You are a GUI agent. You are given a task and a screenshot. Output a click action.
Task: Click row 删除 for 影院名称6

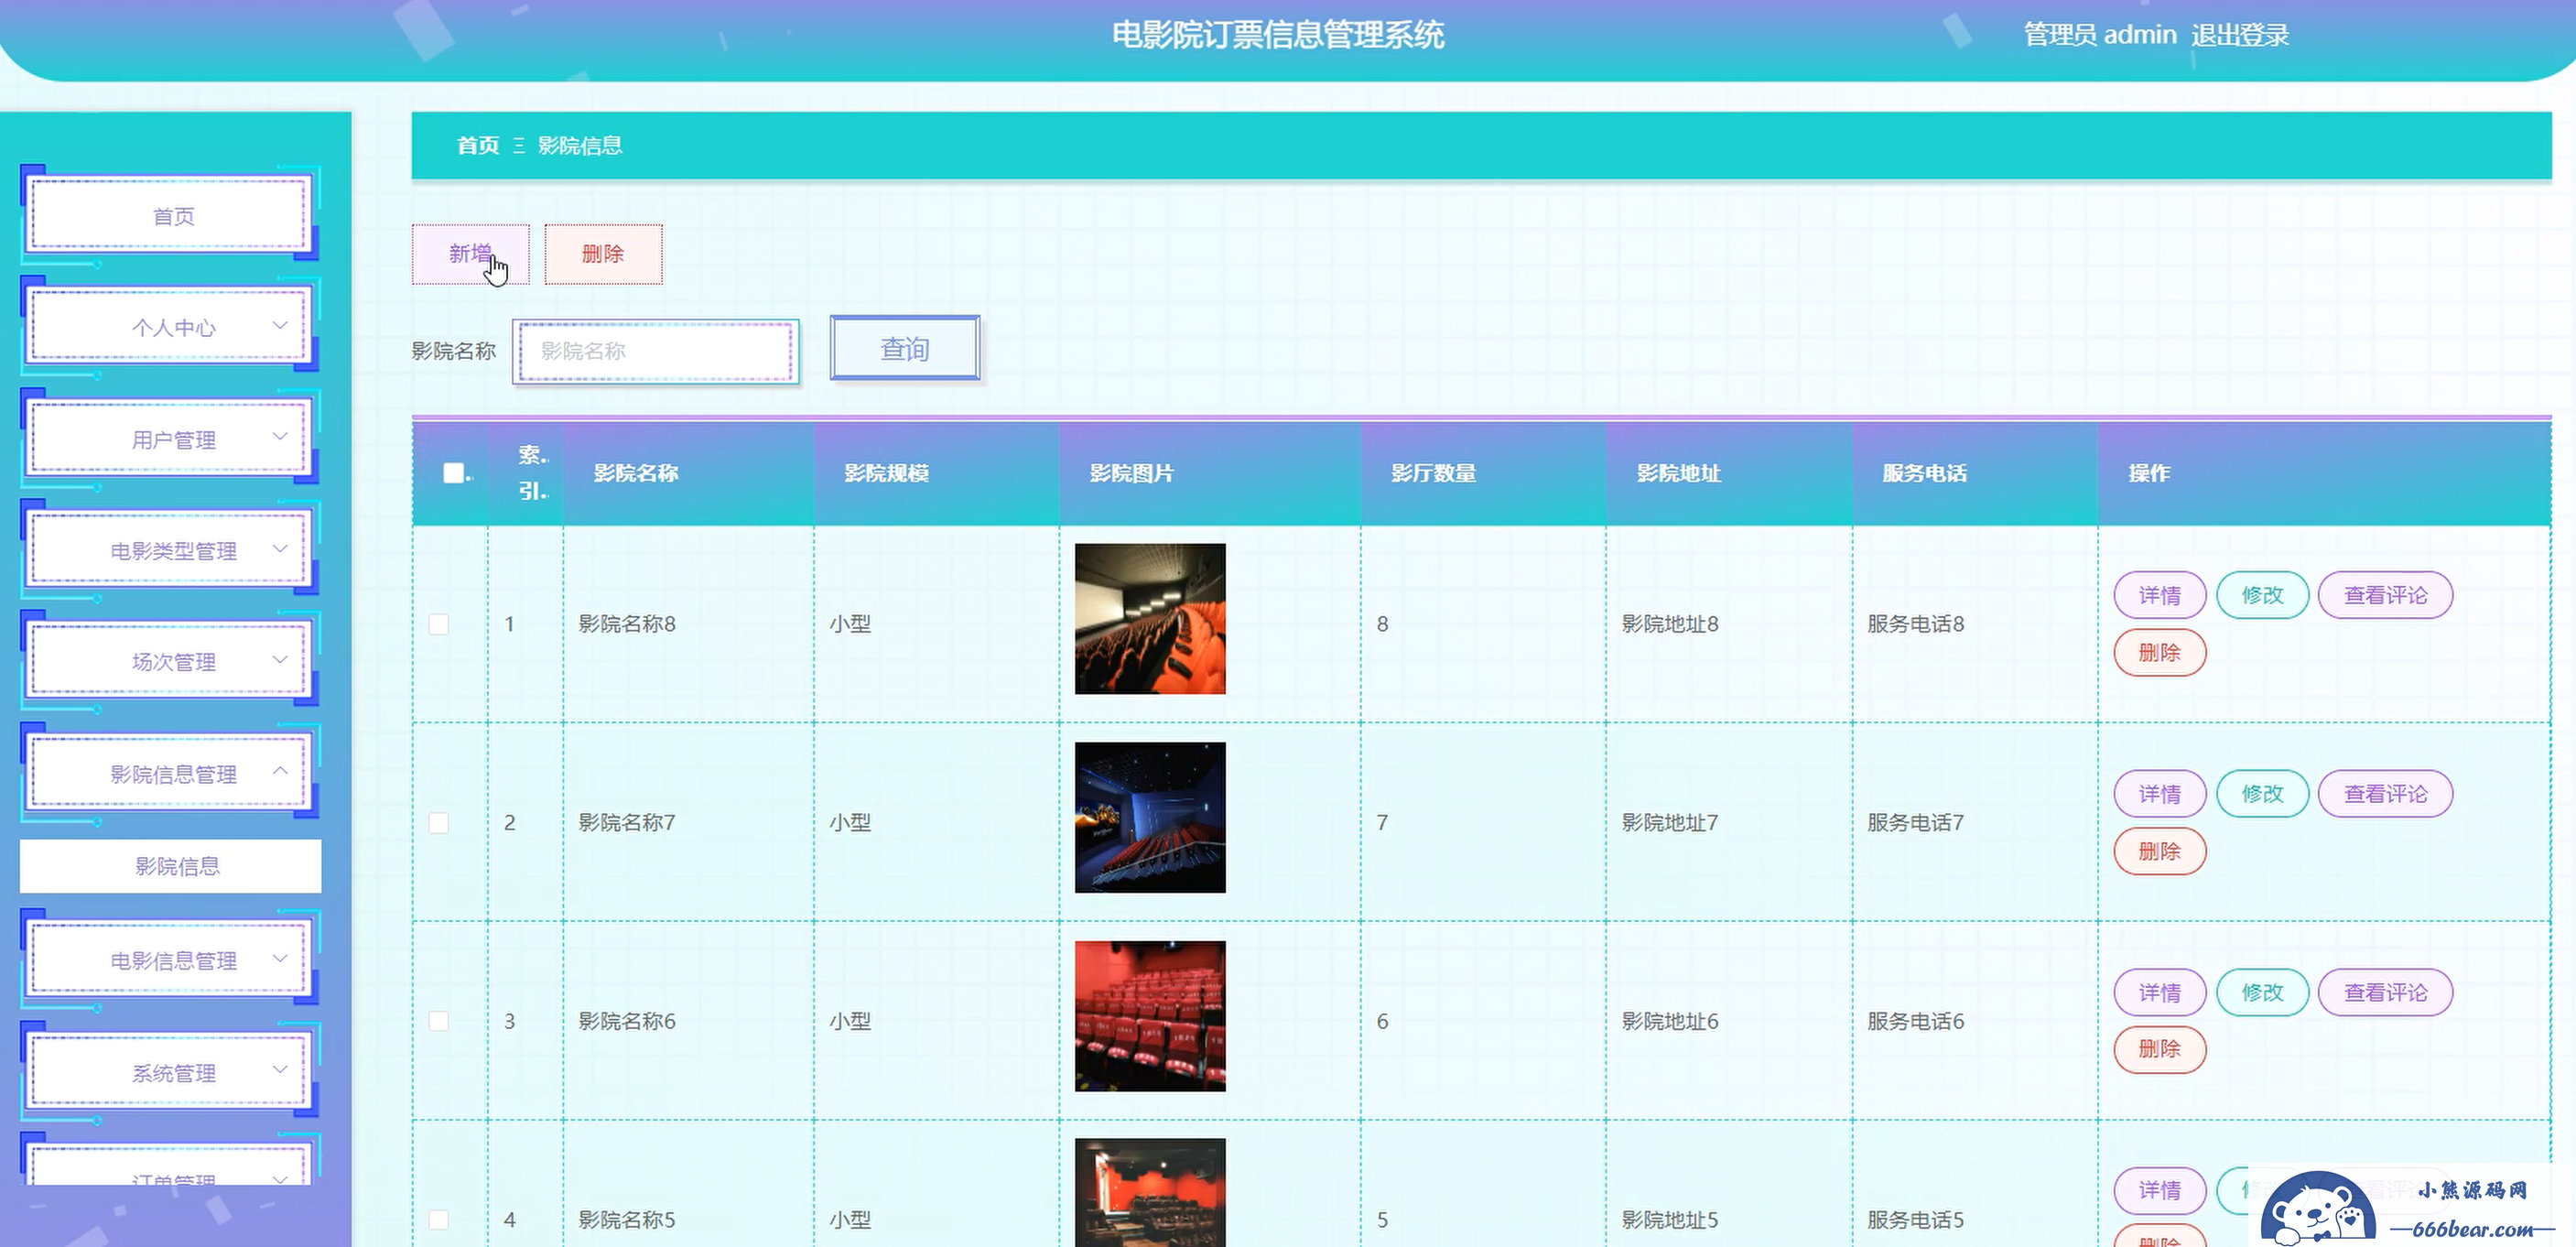[x=2160, y=1049]
